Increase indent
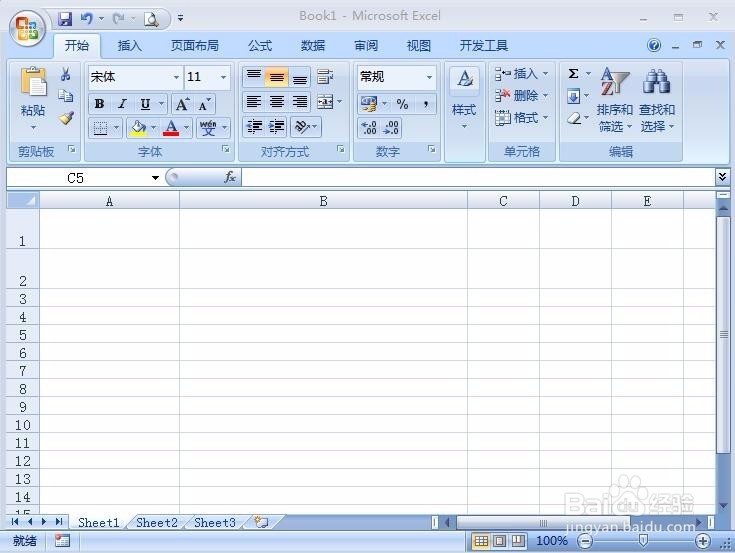 pyautogui.click(x=277, y=127)
